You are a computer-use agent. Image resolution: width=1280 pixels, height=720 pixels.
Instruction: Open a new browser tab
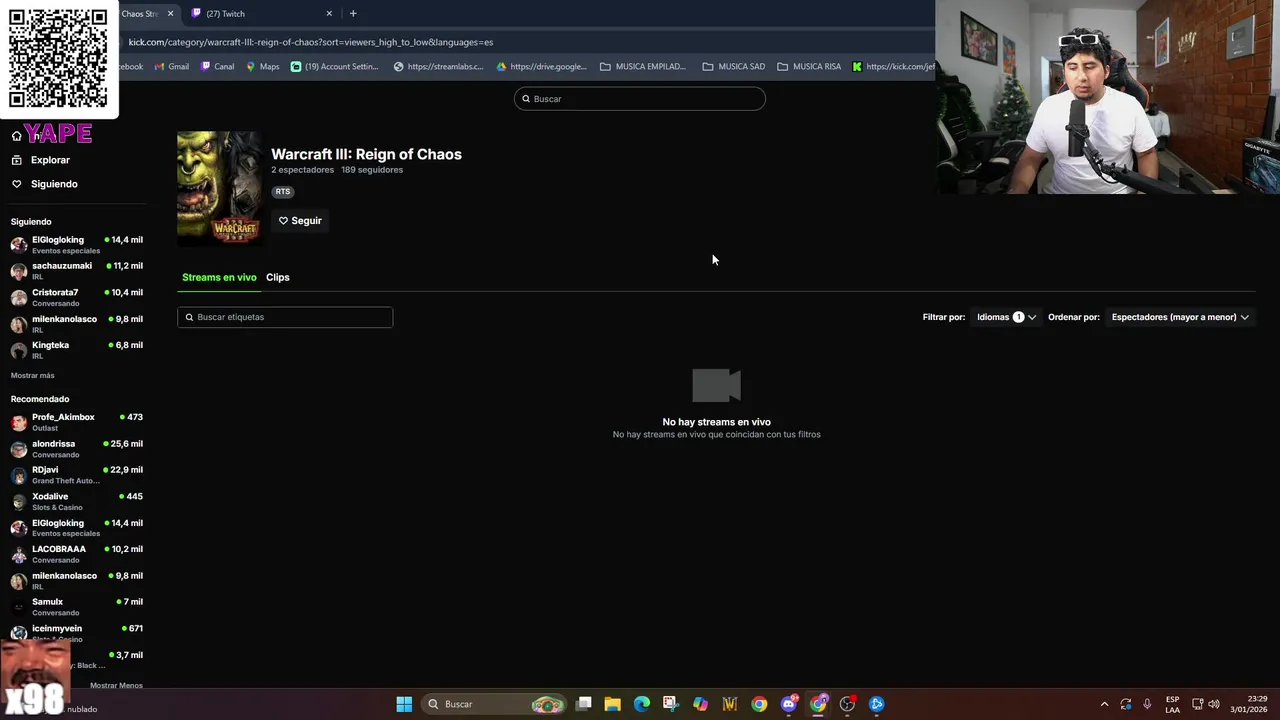coord(353,14)
